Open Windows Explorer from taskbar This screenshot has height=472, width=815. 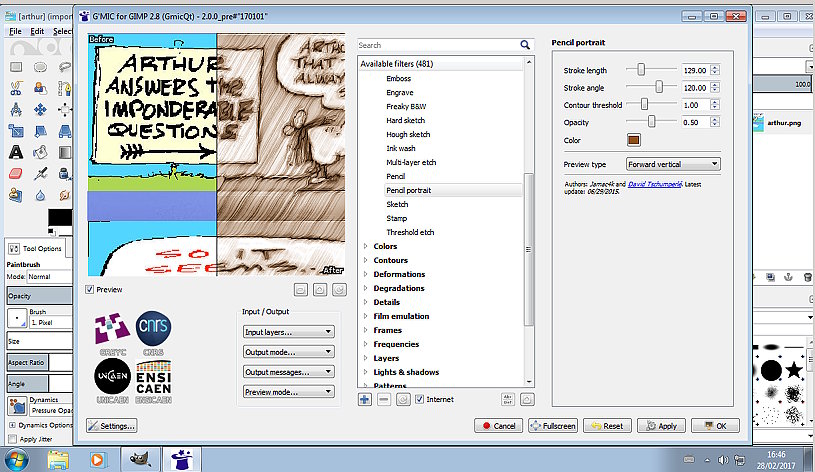pyautogui.click(x=58, y=460)
